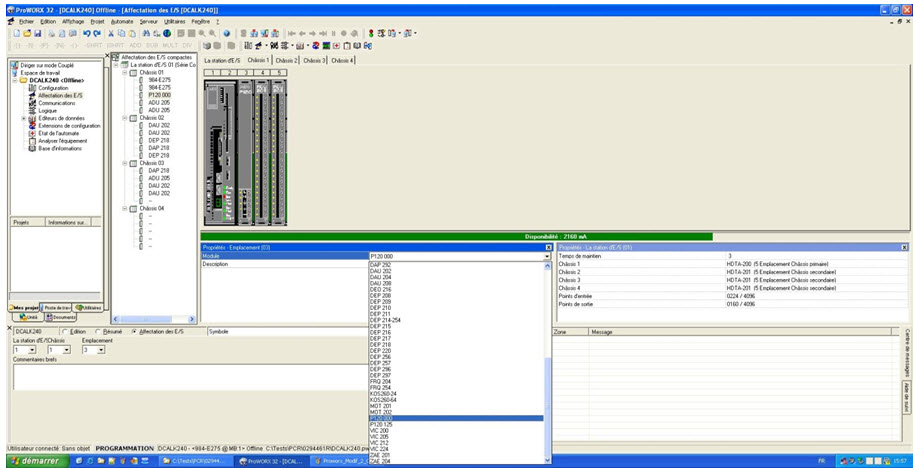This screenshot has width=914, height=470.
Task: Click the Redo arrow icon
Action: point(97,34)
